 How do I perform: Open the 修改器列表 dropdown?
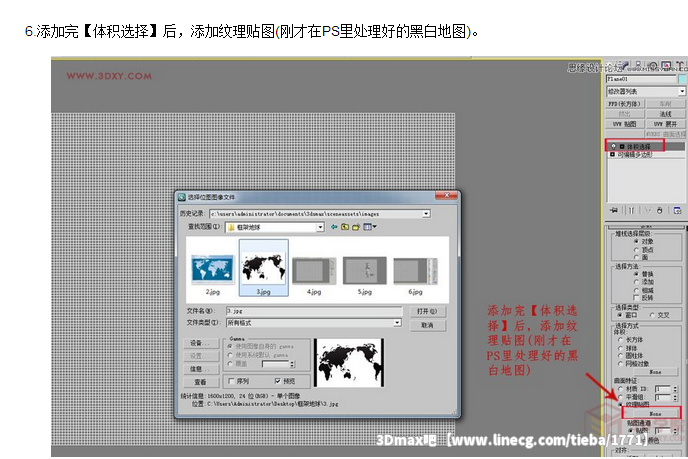(x=681, y=91)
